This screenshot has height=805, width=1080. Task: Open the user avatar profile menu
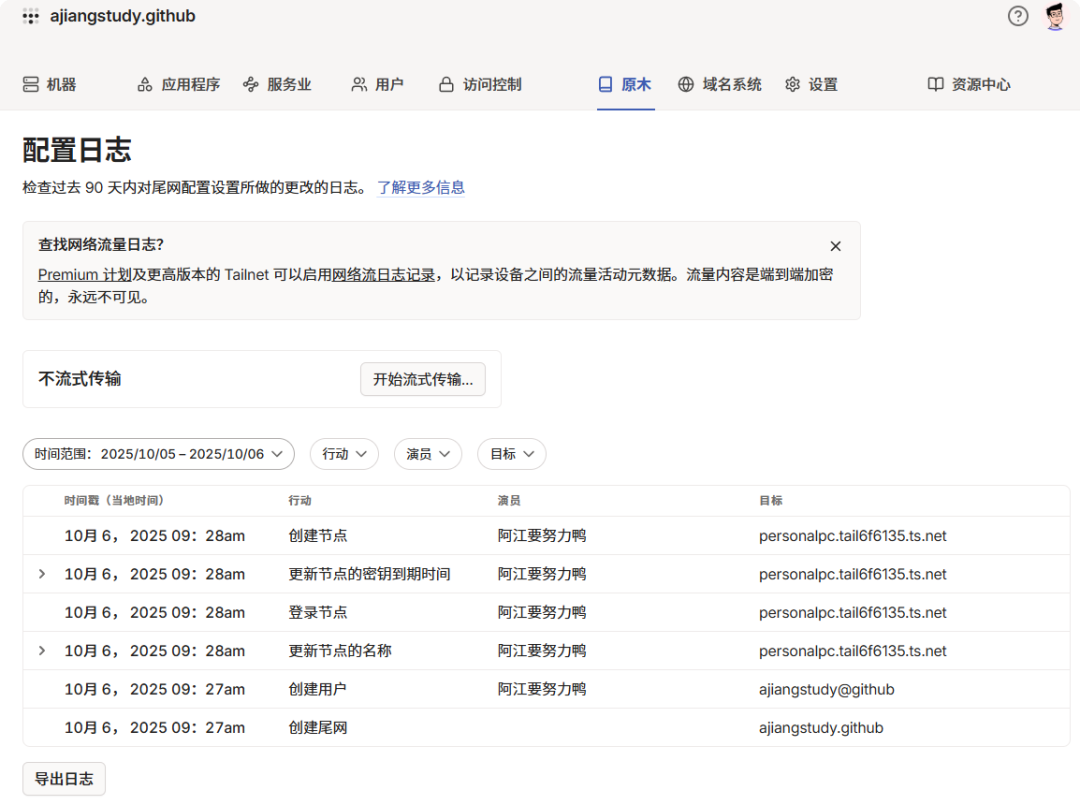1055,16
